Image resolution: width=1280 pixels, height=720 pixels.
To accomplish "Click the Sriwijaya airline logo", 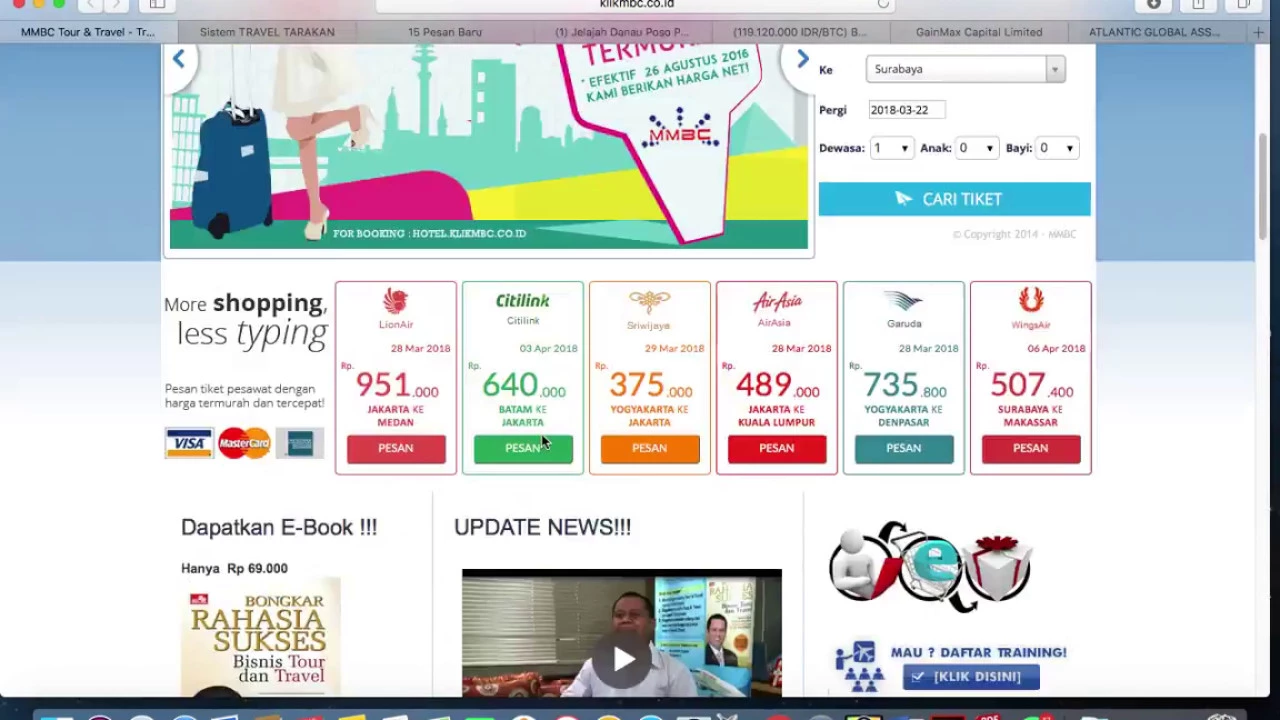I will 649,303.
